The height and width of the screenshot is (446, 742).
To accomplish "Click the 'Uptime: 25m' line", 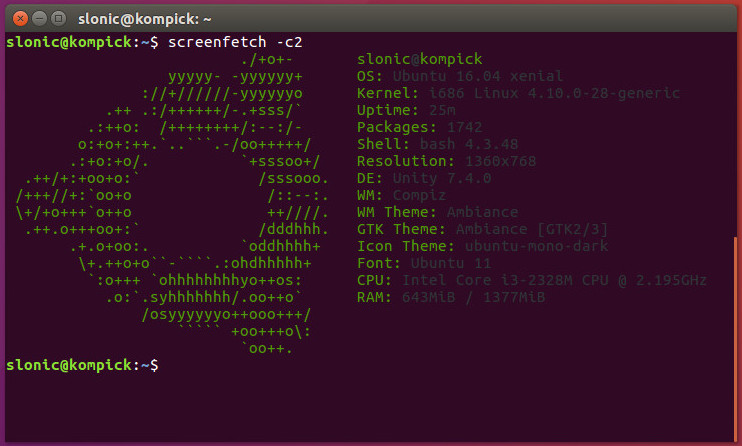I will [x=406, y=110].
